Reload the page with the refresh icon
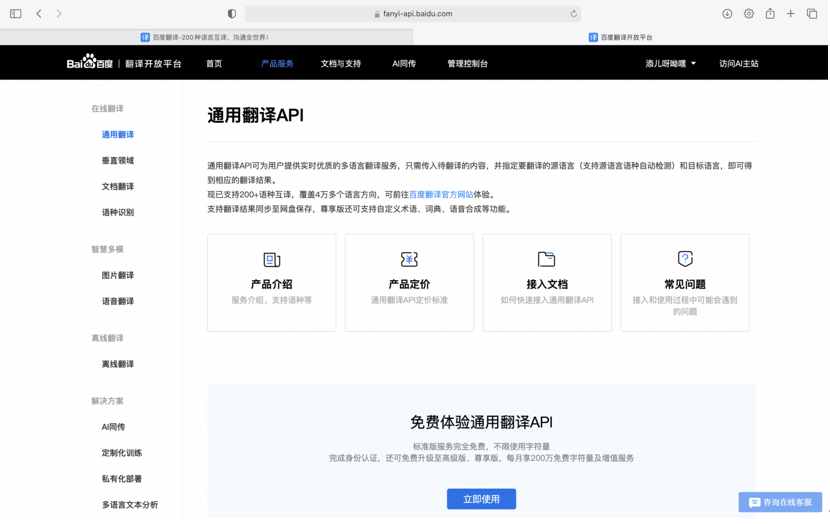The image size is (830, 524). pyautogui.click(x=574, y=14)
